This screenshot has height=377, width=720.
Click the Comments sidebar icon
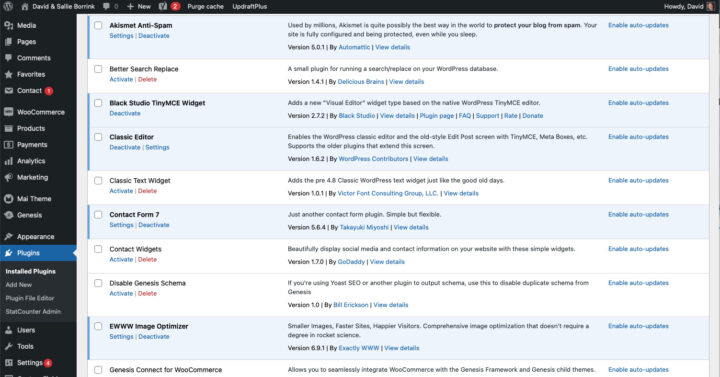pyautogui.click(x=8, y=58)
